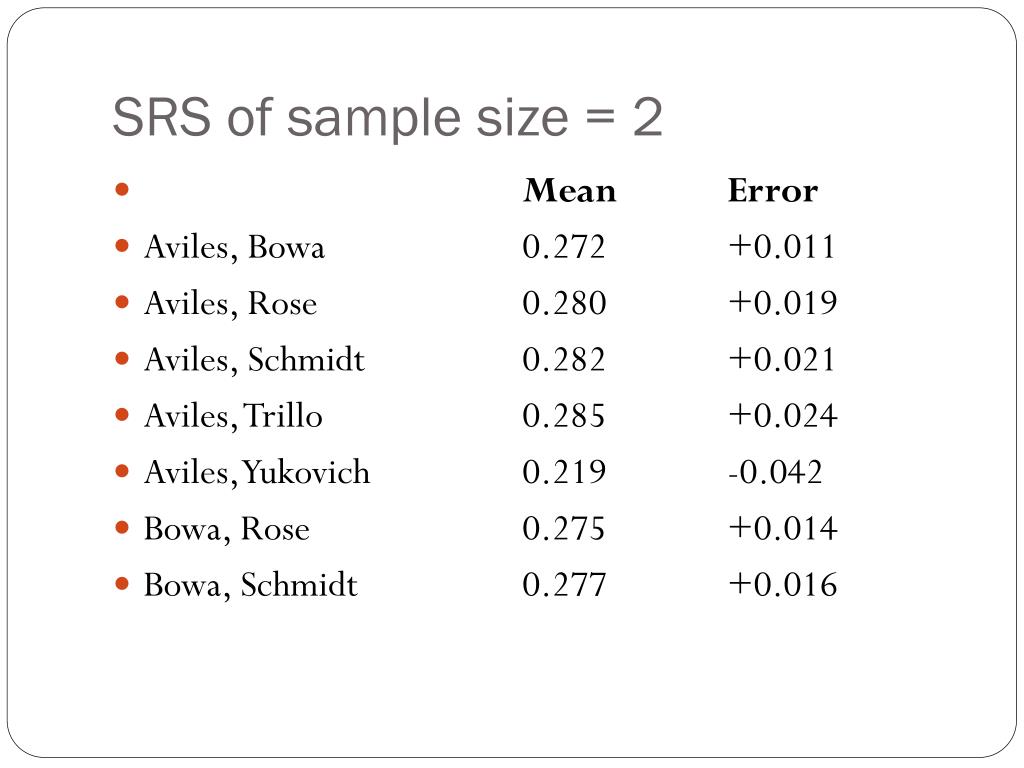Select the Mean column header
This screenshot has width=1024, height=768.
coord(569,191)
